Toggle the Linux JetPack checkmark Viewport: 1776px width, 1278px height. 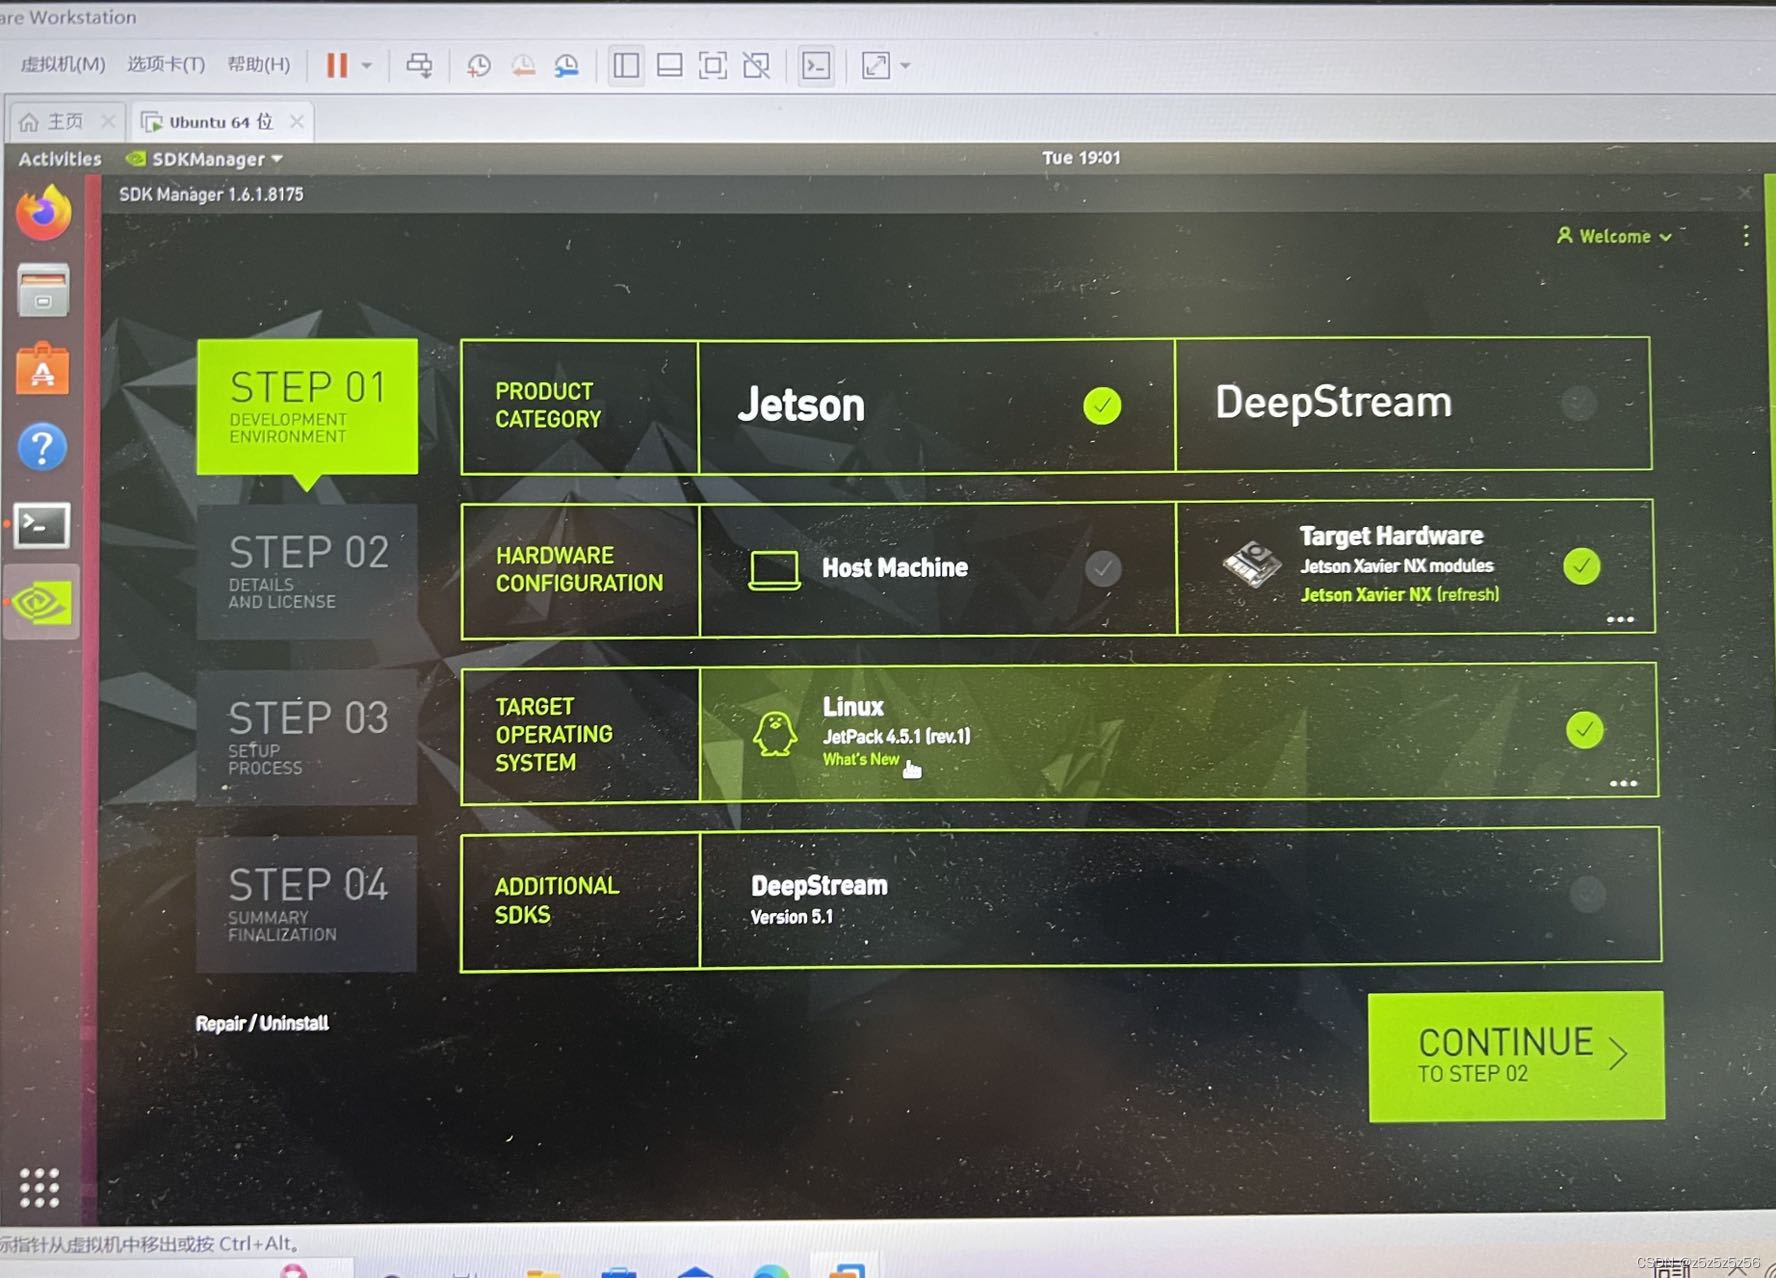[x=1585, y=730]
